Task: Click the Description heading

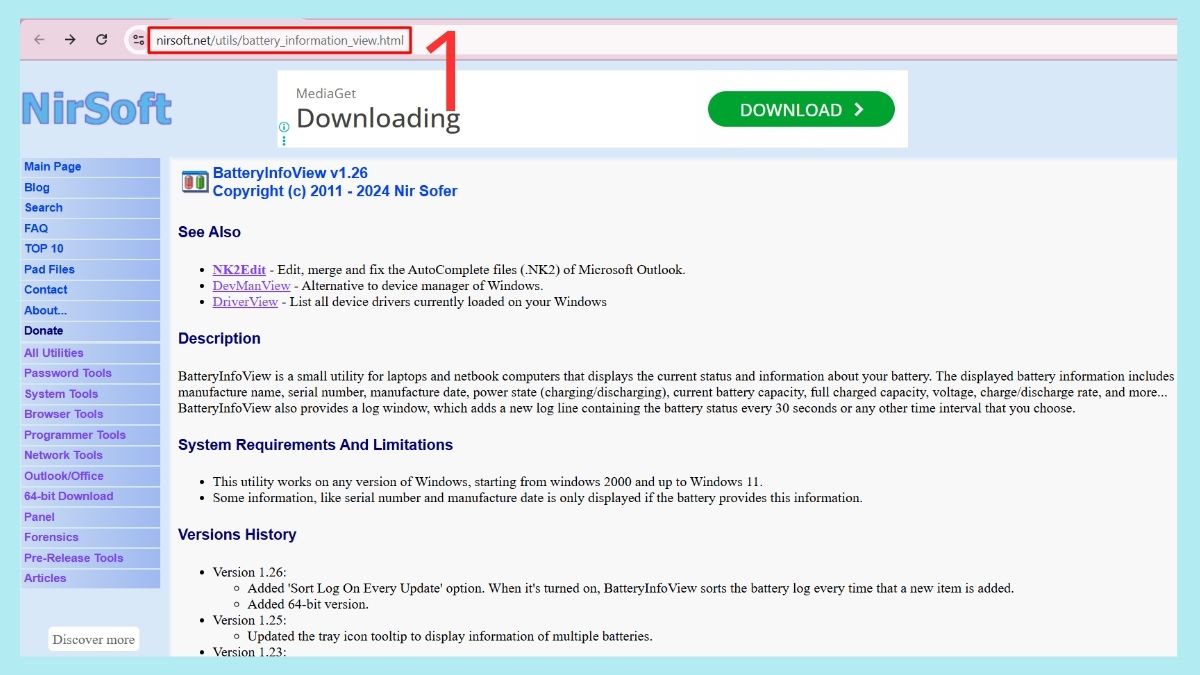Action: (x=219, y=339)
